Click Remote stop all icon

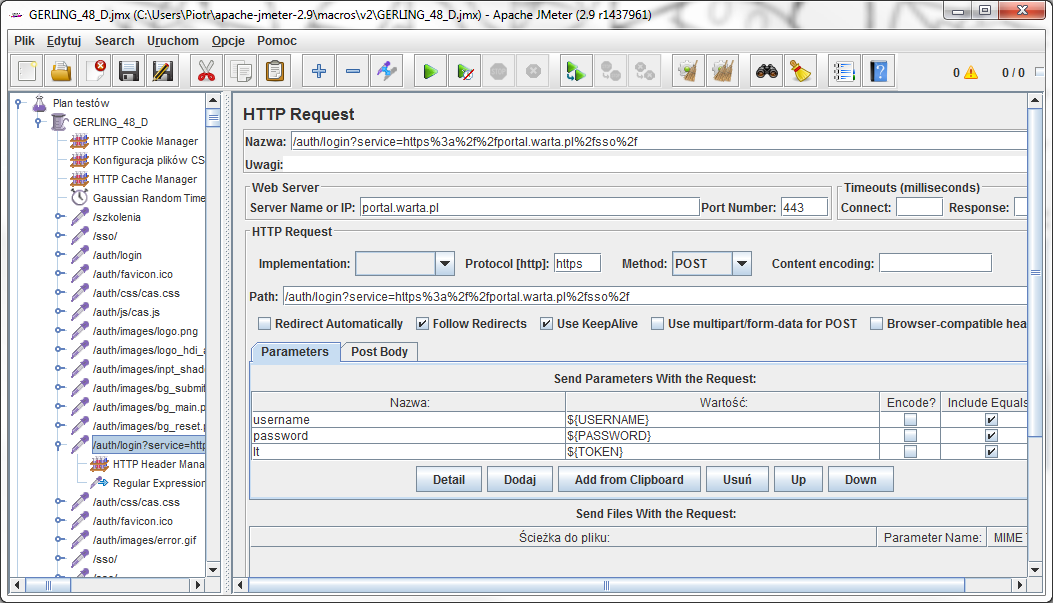pyautogui.click(x=610, y=71)
